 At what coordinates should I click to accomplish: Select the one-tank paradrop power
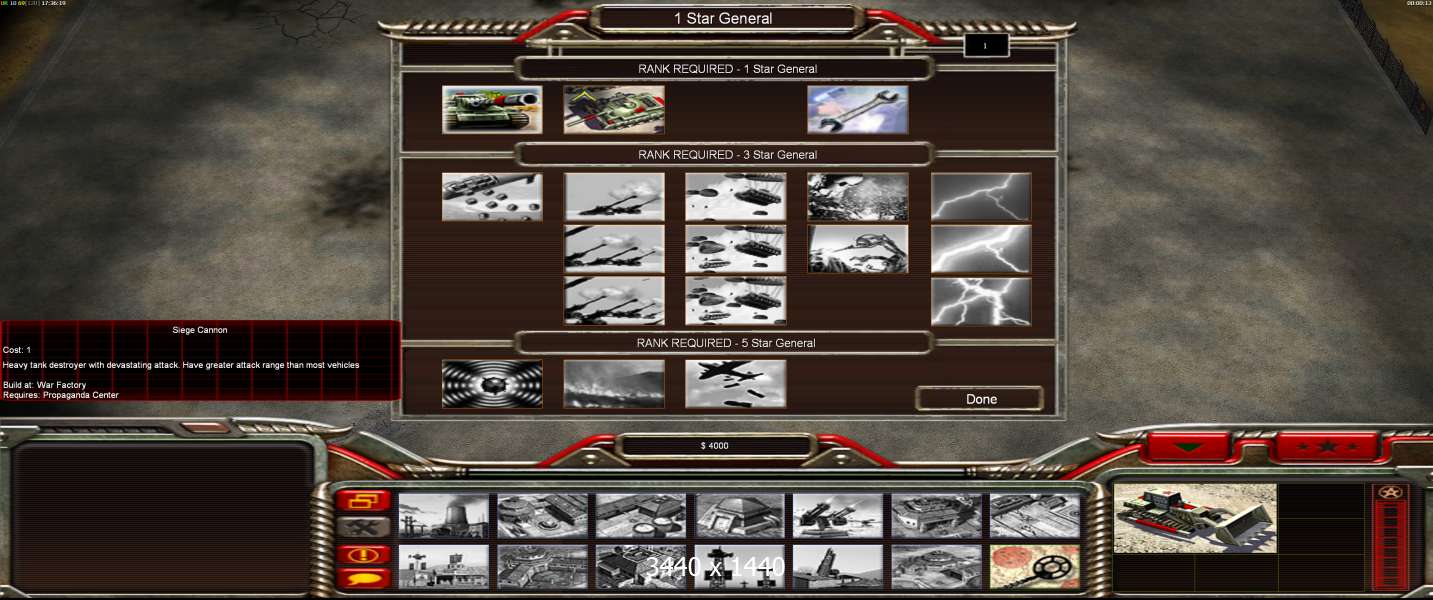tap(736, 197)
